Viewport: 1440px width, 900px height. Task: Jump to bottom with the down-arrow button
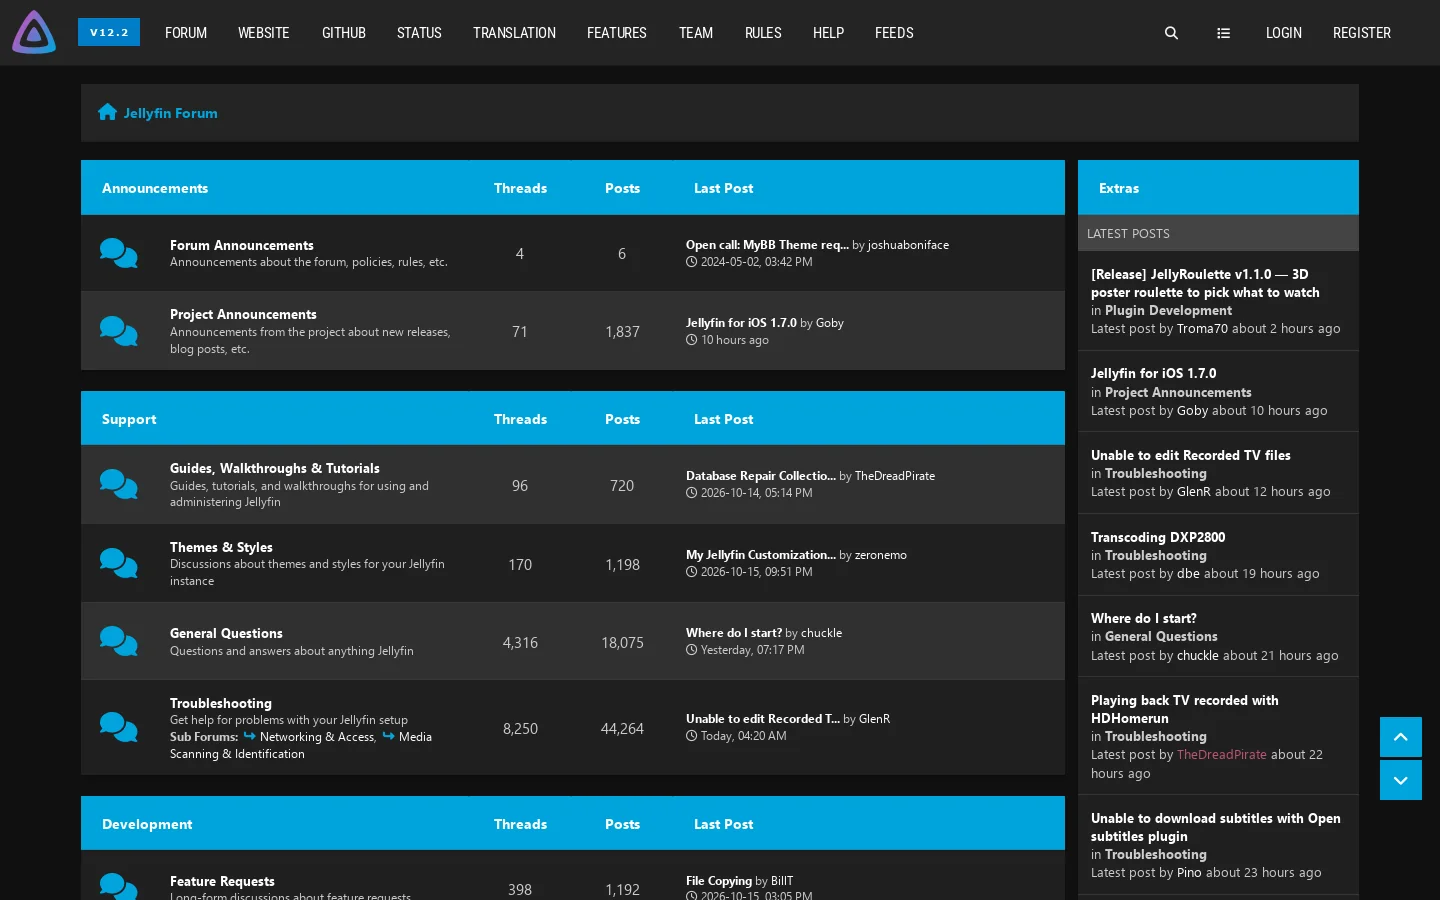point(1401,780)
